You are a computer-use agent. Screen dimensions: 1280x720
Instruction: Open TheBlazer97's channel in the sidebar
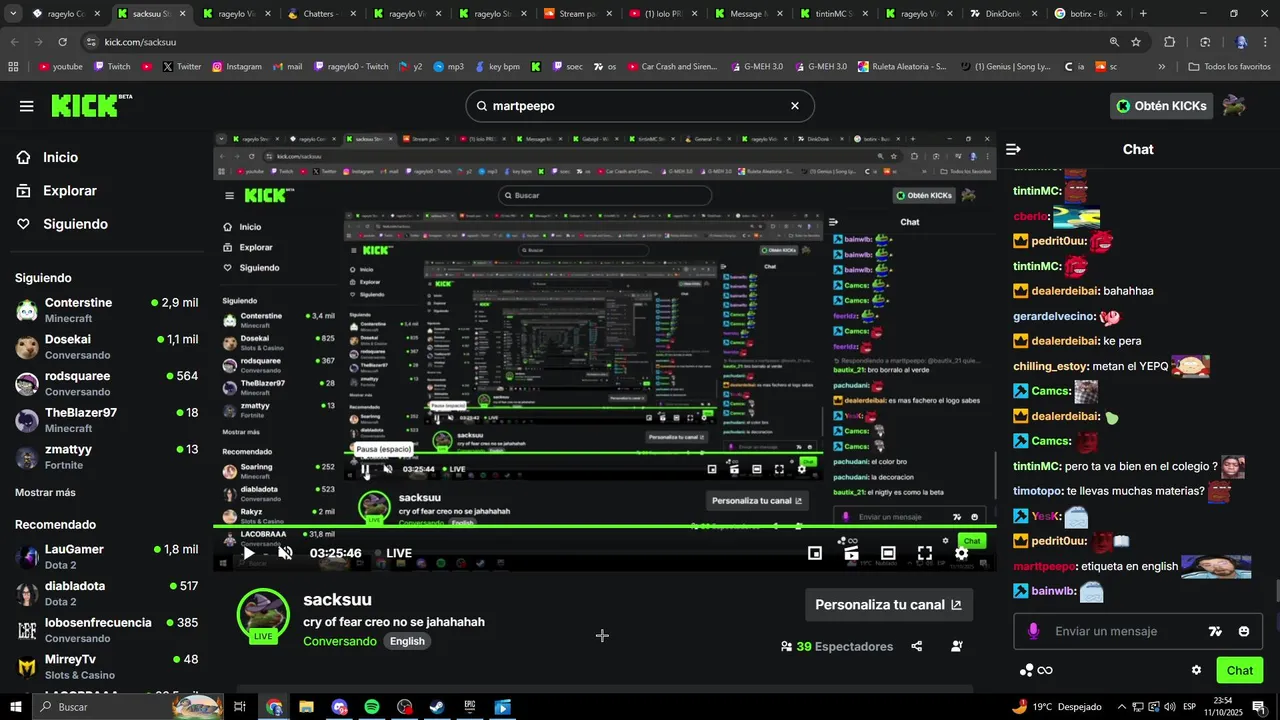(106, 420)
